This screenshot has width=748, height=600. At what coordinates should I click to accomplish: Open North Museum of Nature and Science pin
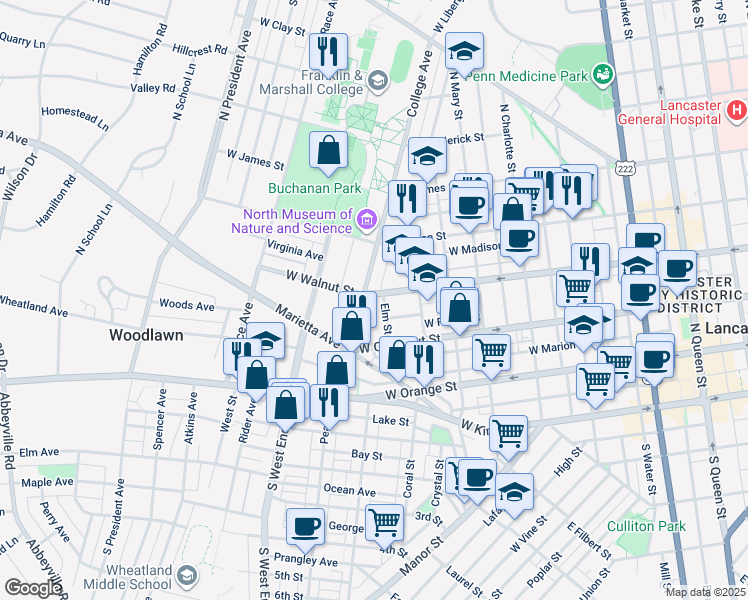coord(367,220)
